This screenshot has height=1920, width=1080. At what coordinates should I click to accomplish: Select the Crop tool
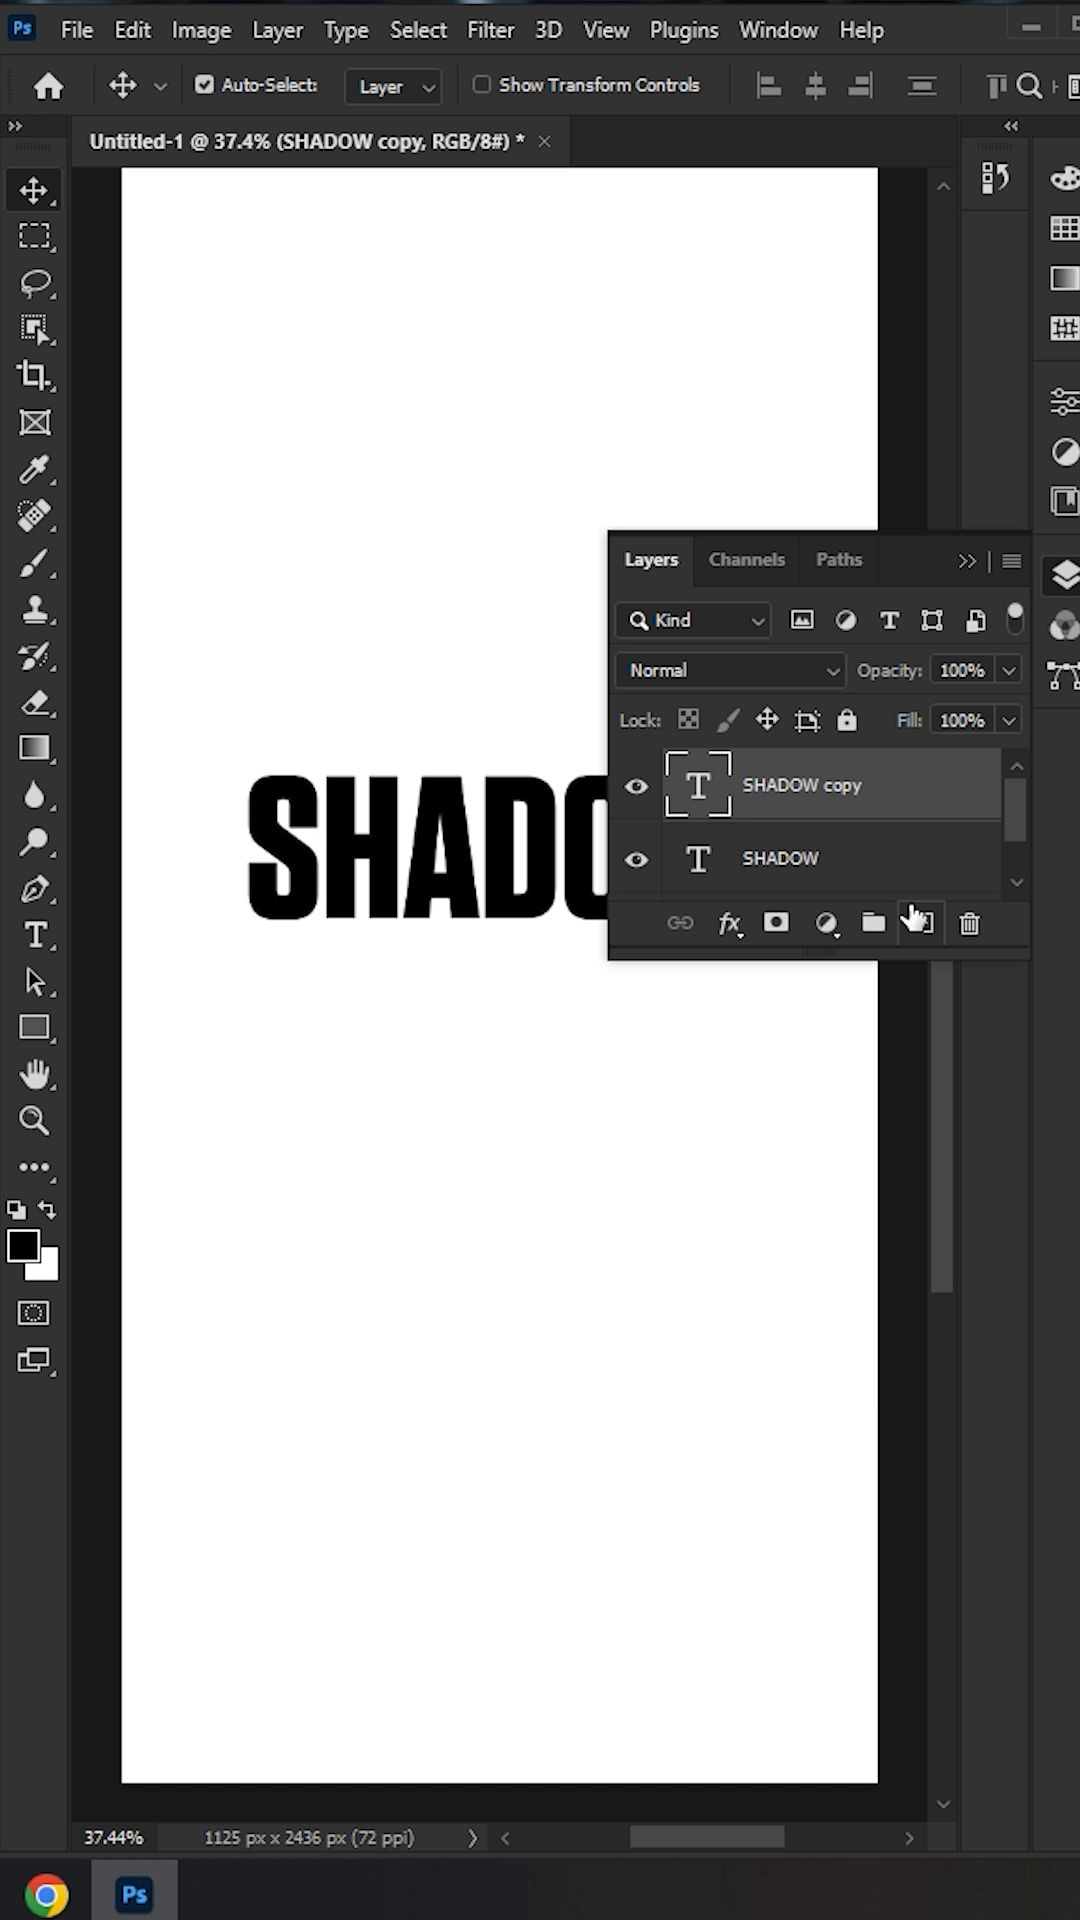(x=34, y=376)
